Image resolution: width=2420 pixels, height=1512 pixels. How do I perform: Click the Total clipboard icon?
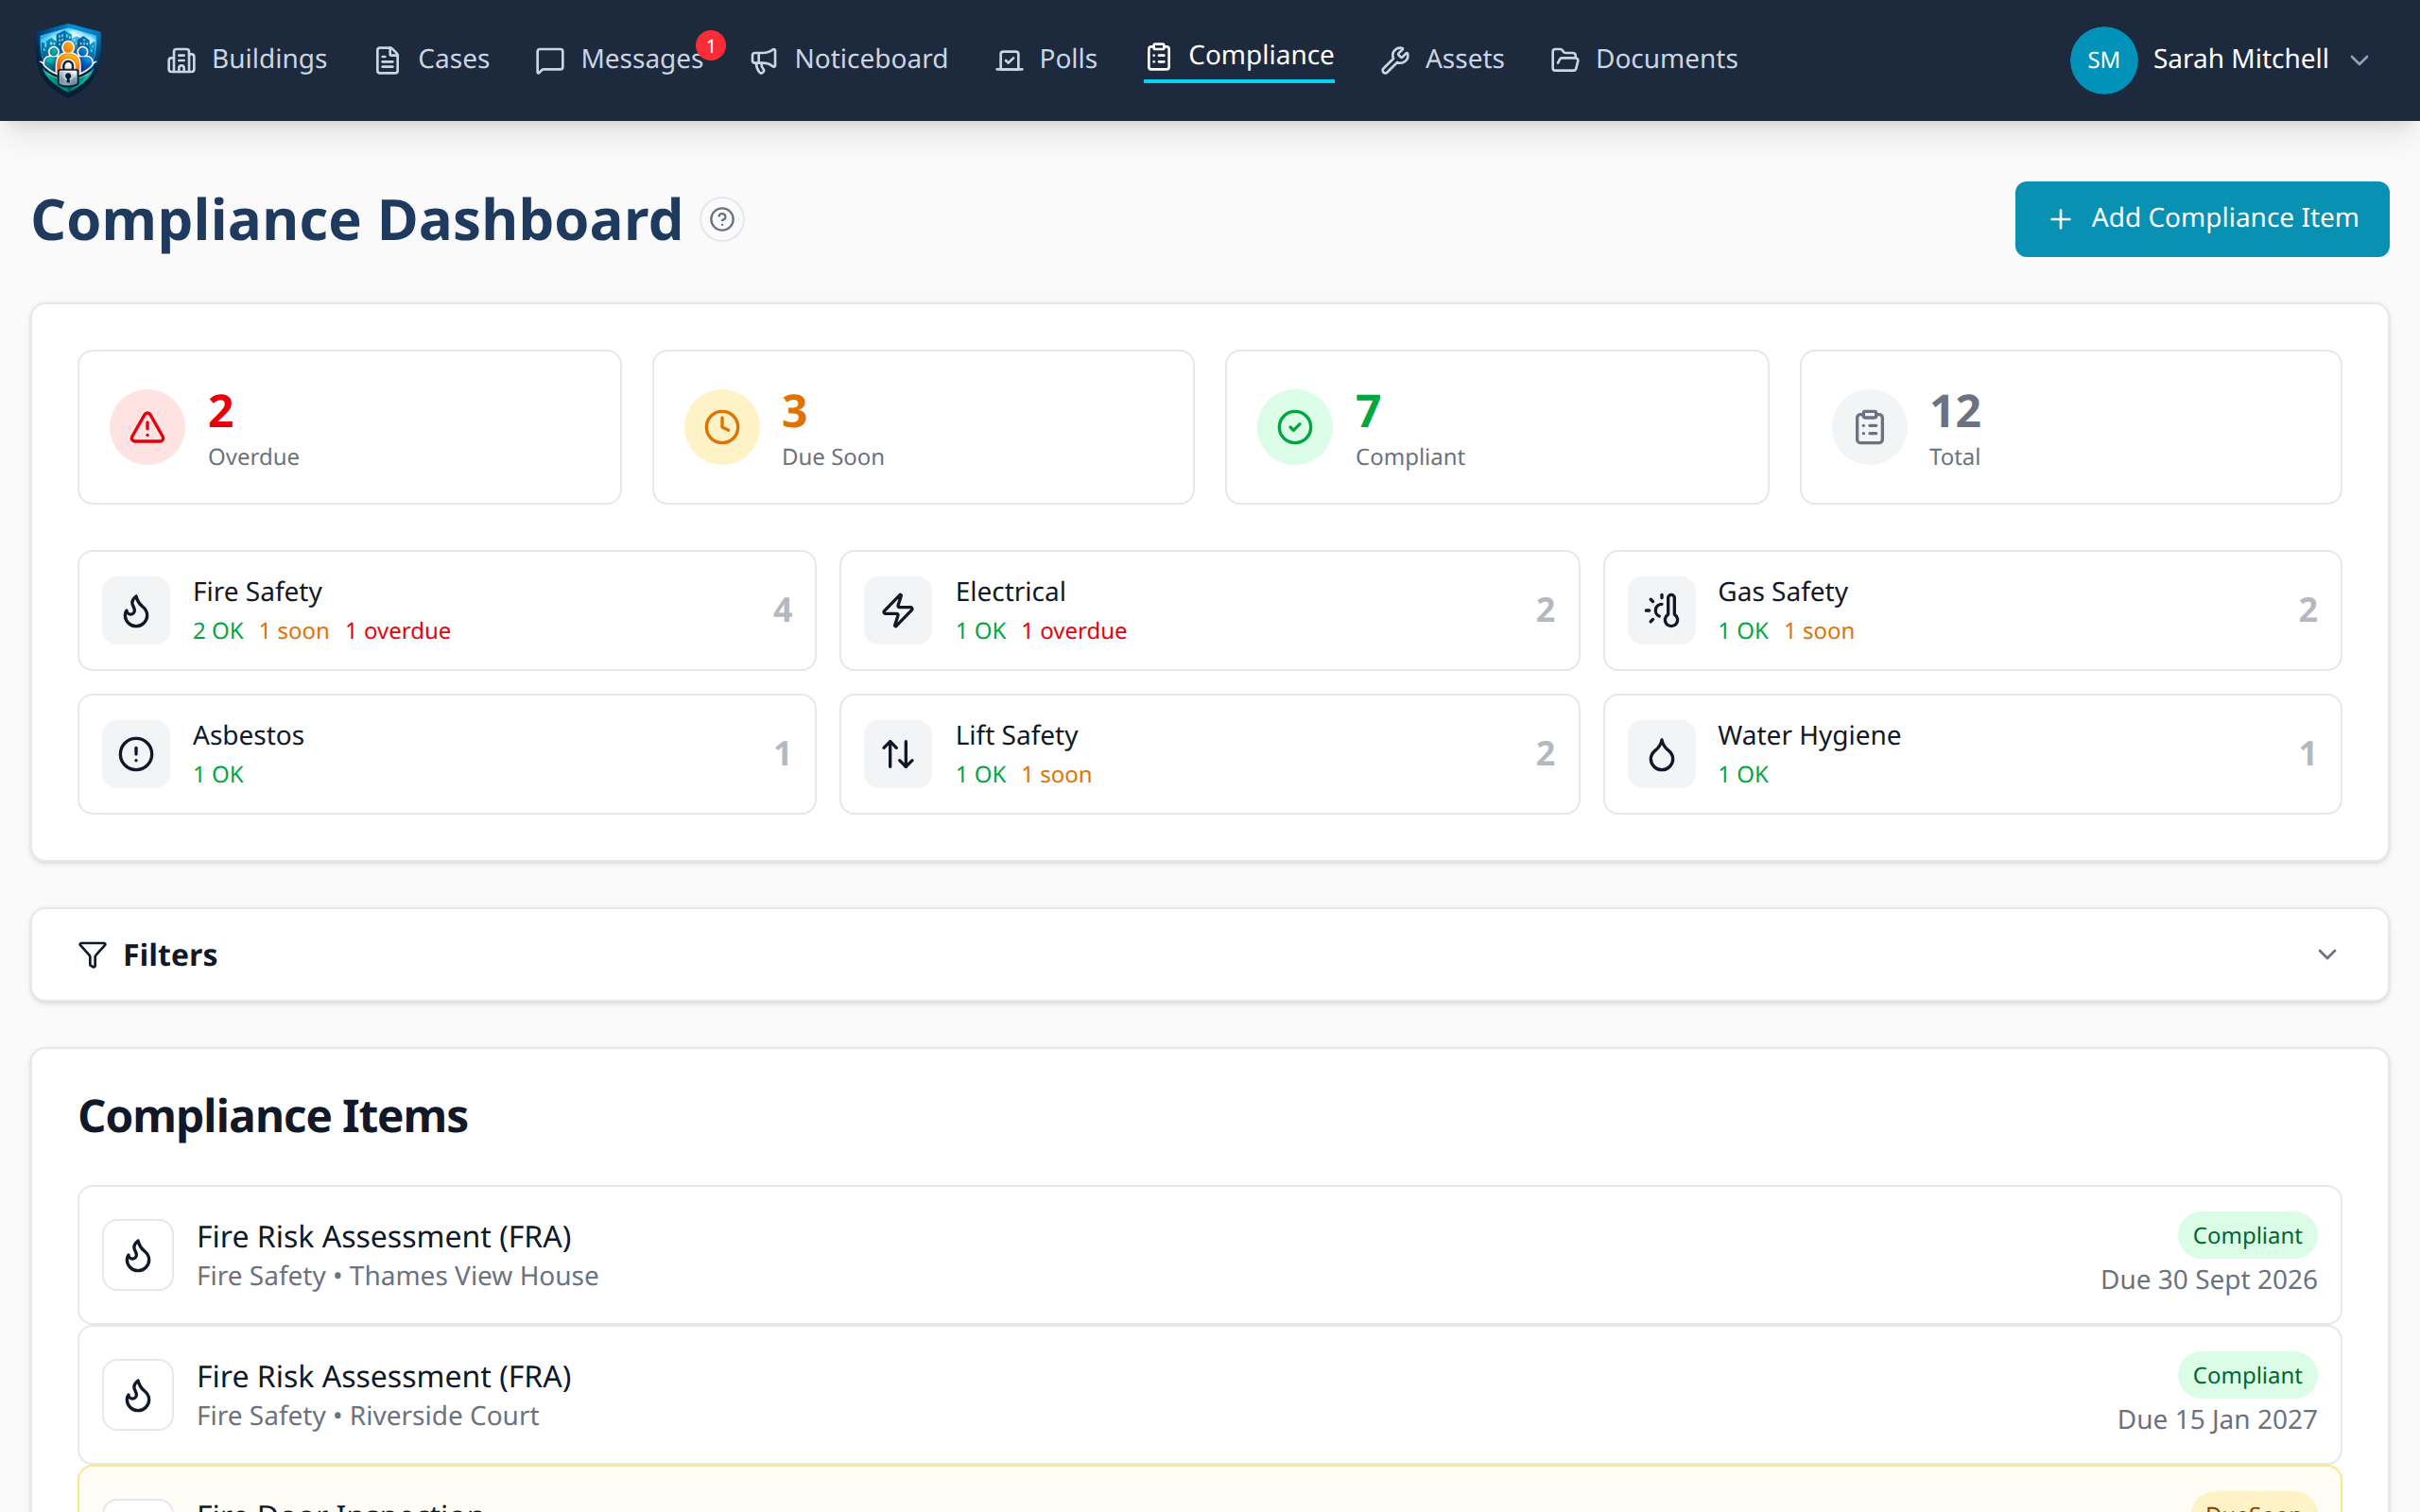coord(1869,426)
